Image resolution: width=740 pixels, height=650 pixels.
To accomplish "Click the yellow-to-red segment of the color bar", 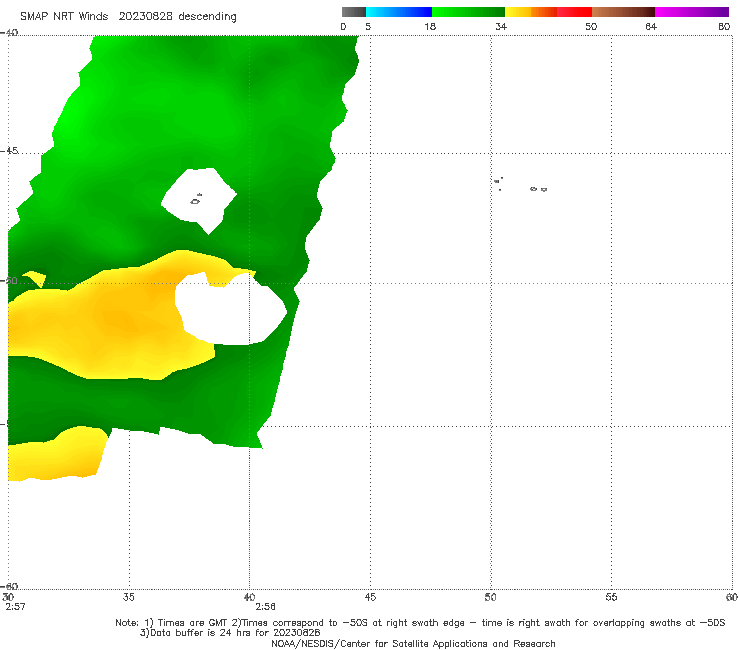I will click(x=548, y=12).
